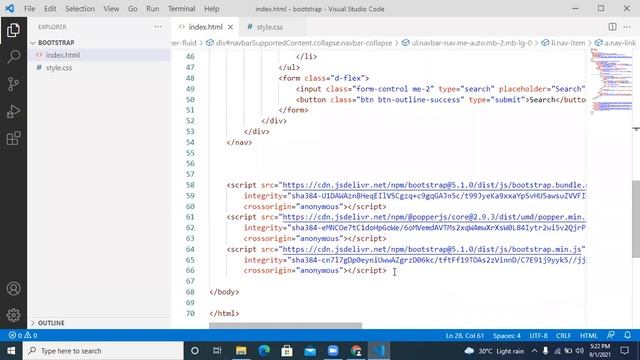Select div#navbarSupportedContent breadcrumb
Image resolution: width=640 pixels, height=360 pixels.
(299, 43)
